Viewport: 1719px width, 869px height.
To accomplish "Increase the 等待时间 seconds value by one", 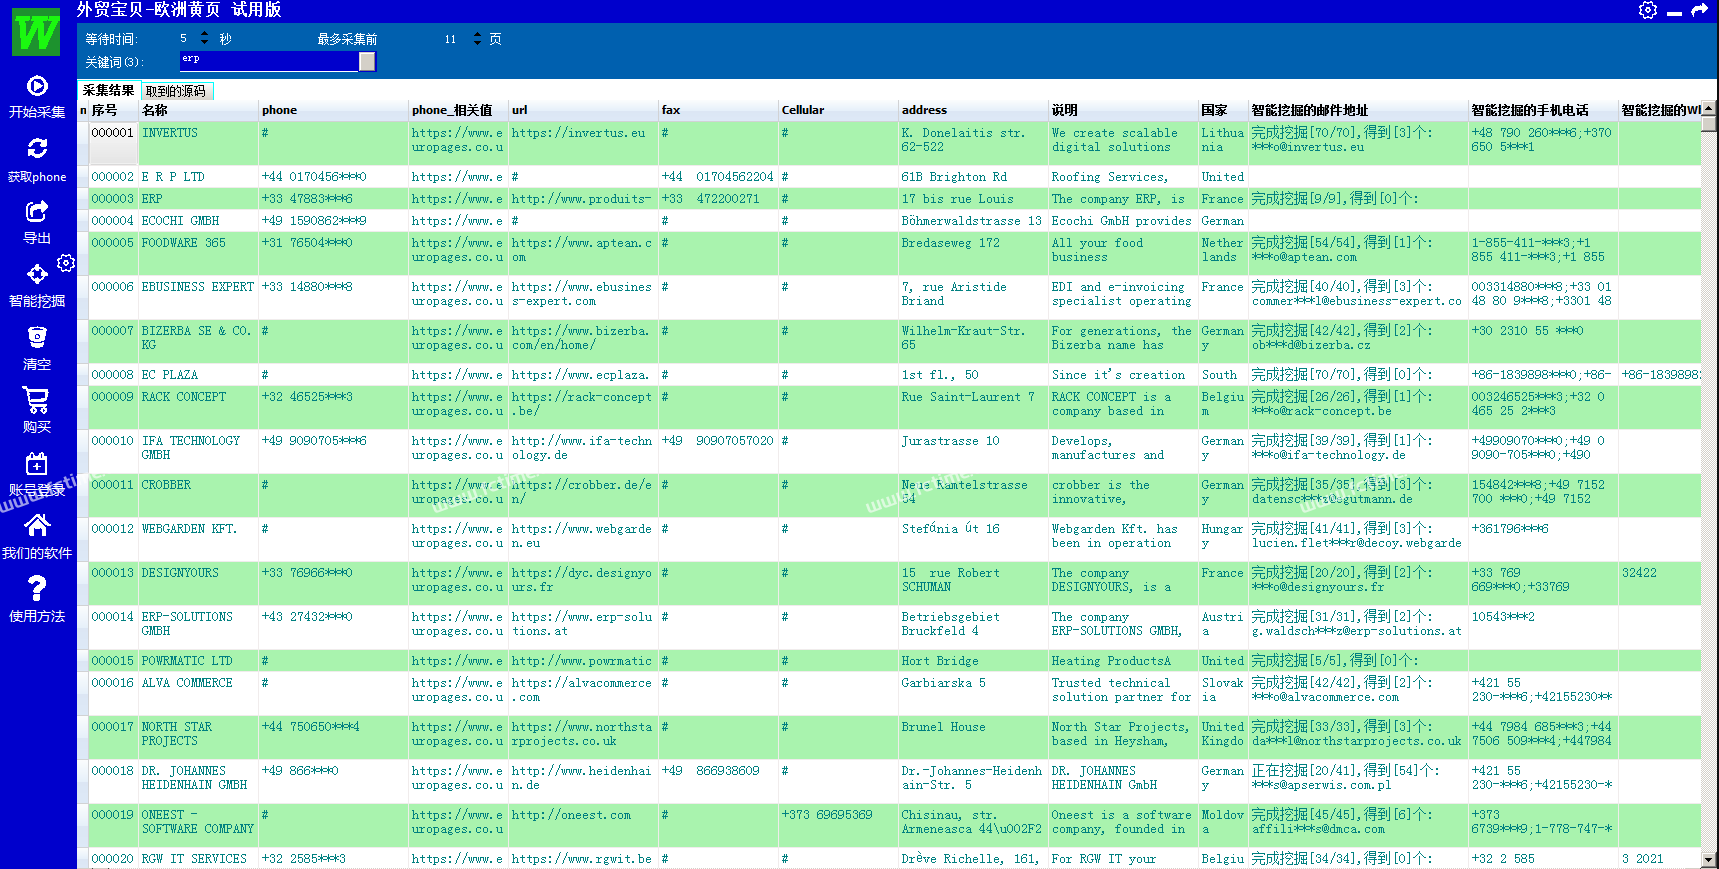I will coord(205,34).
